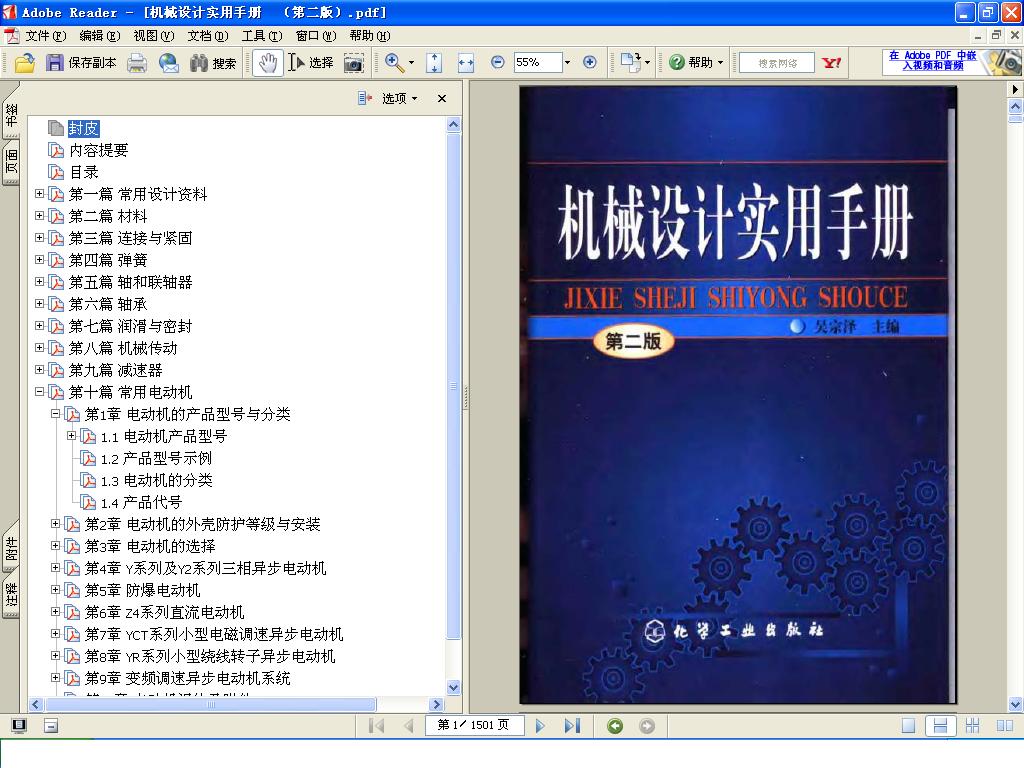Open the zoom tool dropdown arrow

tap(411, 63)
